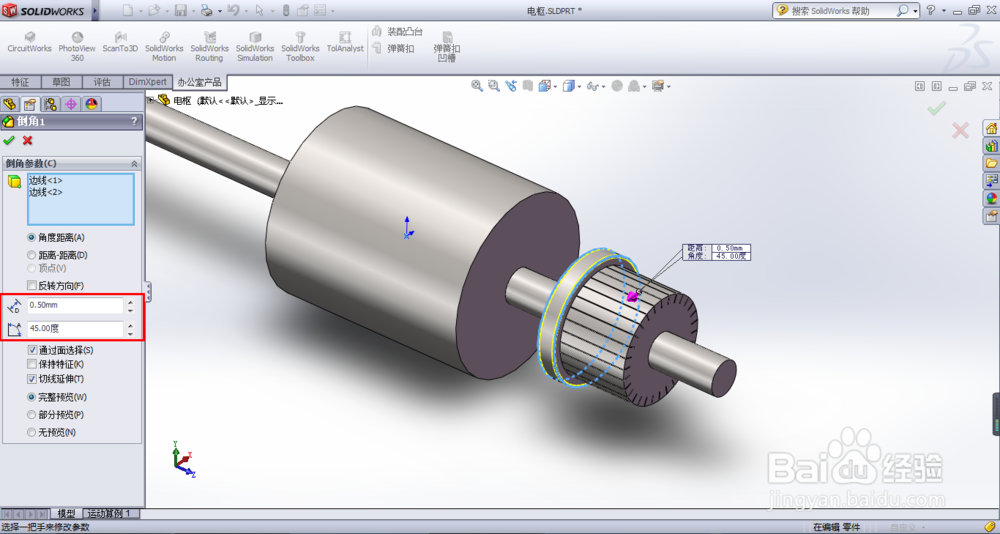Click the Rebuild traffic light icon
This screenshot has width=1000, height=534.
(x=286, y=10)
